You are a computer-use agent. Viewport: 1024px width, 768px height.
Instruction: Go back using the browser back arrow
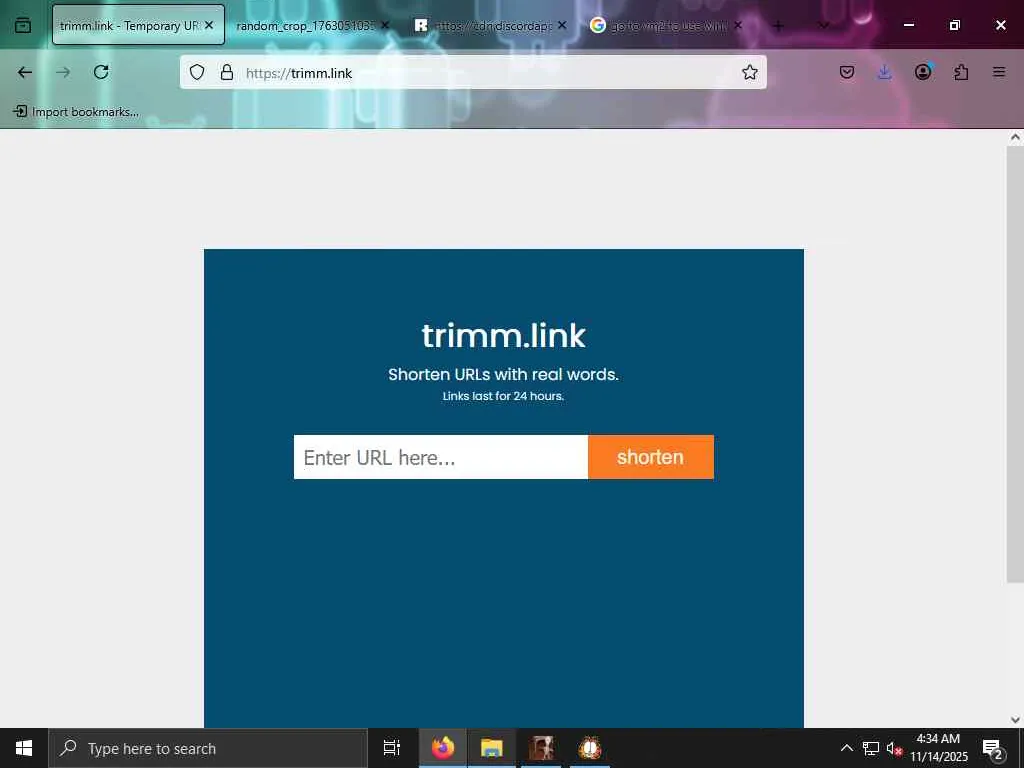click(25, 72)
